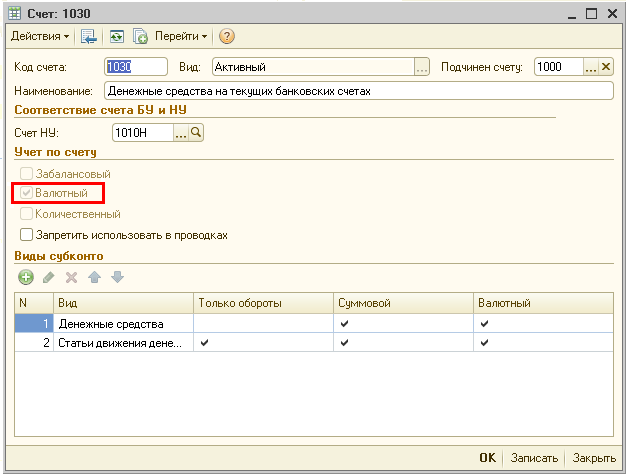Toggle the Забалансовый checkbox
The height and width of the screenshot is (474, 626).
click(x=27, y=174)
